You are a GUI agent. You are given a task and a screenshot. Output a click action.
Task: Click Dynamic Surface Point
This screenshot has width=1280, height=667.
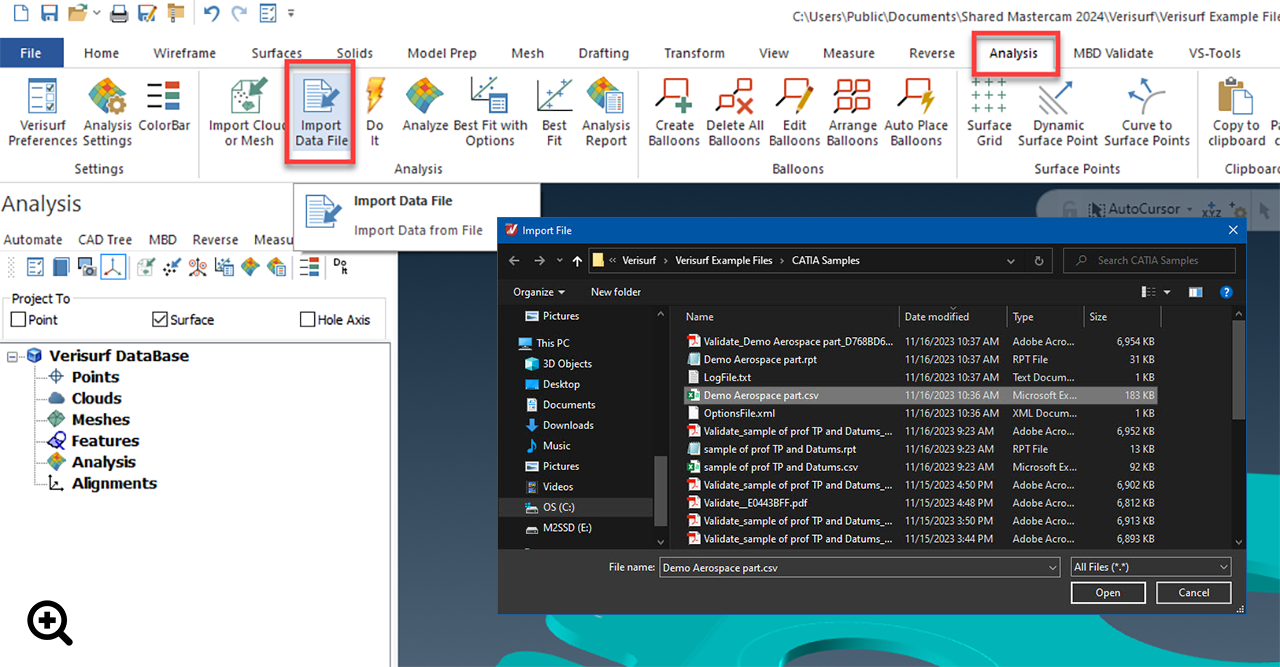pyautogui.click(x=1058, y=111)
